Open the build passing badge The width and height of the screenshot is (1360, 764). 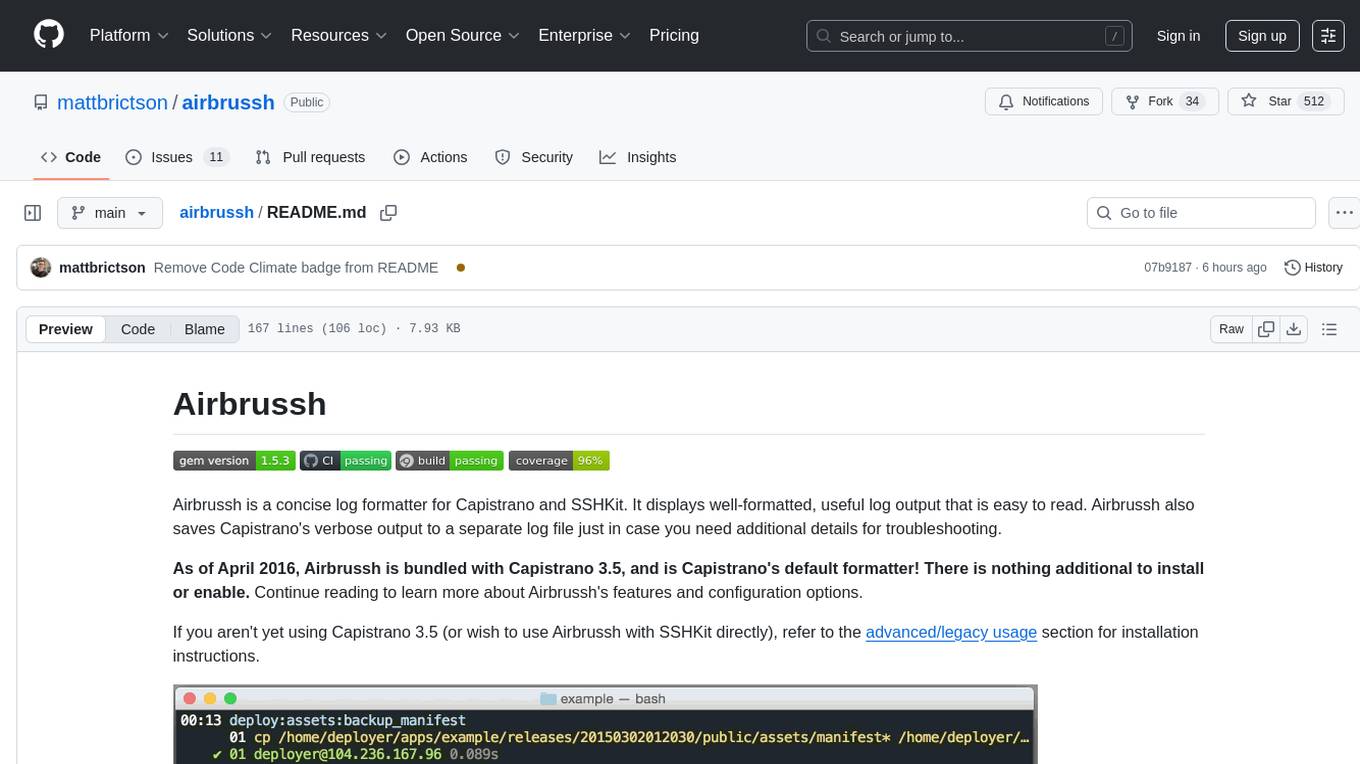tap(448, 461)
